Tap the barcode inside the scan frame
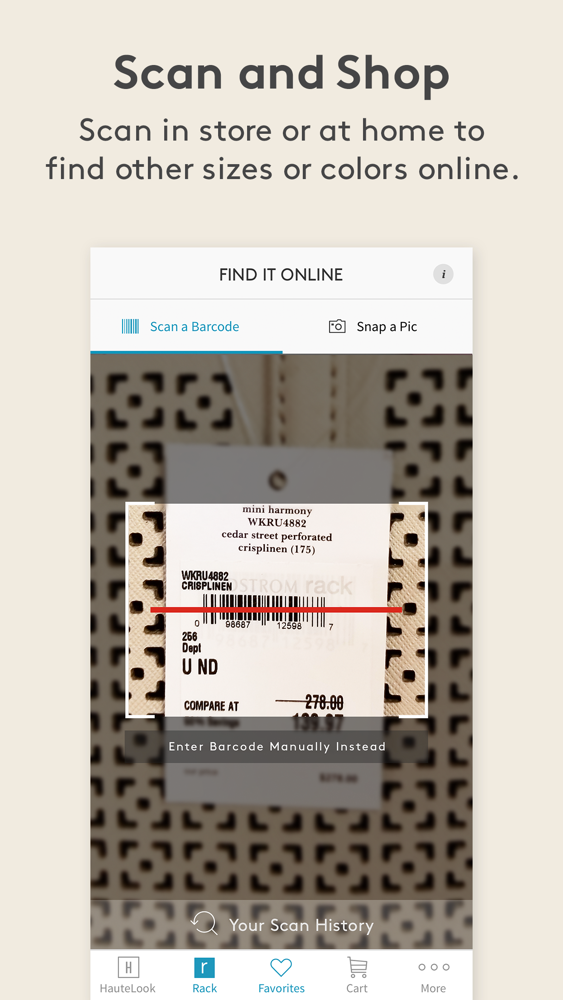The height and width of the screenshot is (1000, 563). point(264,610)
